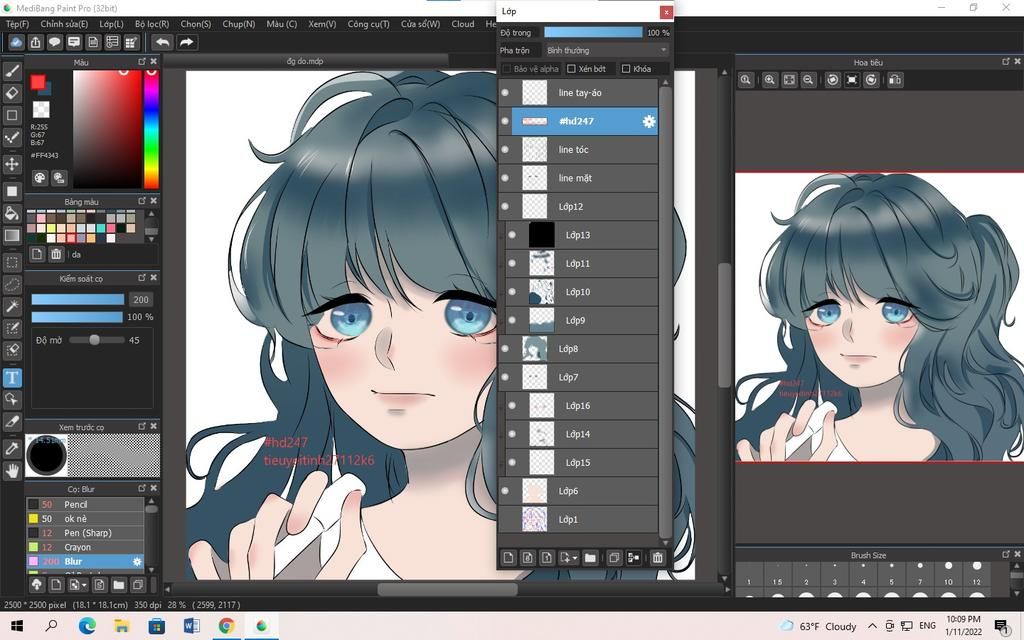Screen dimensions: 1024x640
Task: Duplicate the selected layer
Action: 614,557
